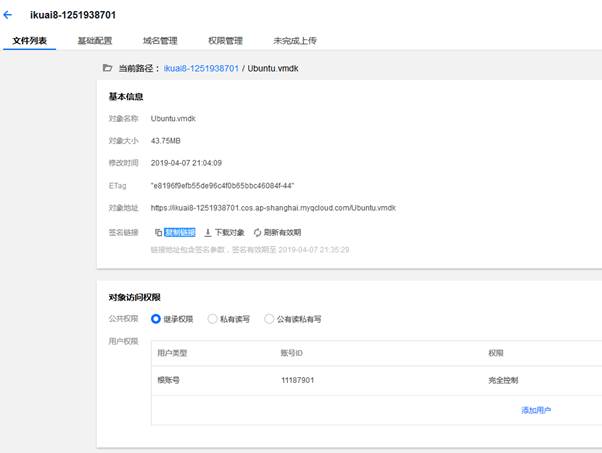Go to the 域名管理 tab
Image resolution: width=602 pixels, height=453 pixels.
coord(160,41)
